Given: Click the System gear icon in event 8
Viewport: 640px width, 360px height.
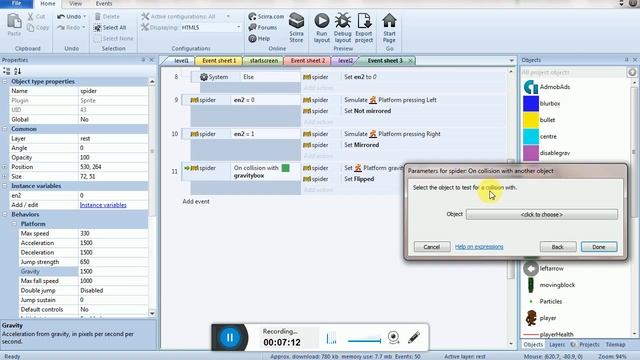Looking at the screenshot, I should 204,77.
